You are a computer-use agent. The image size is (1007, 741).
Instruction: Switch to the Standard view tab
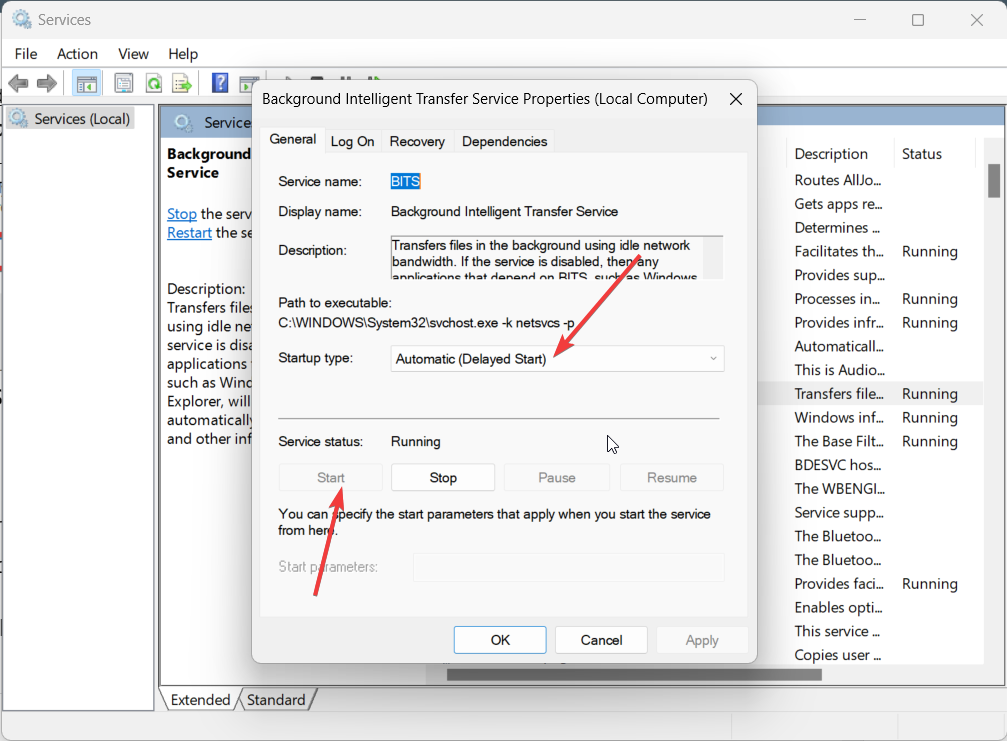click(276, 700)
